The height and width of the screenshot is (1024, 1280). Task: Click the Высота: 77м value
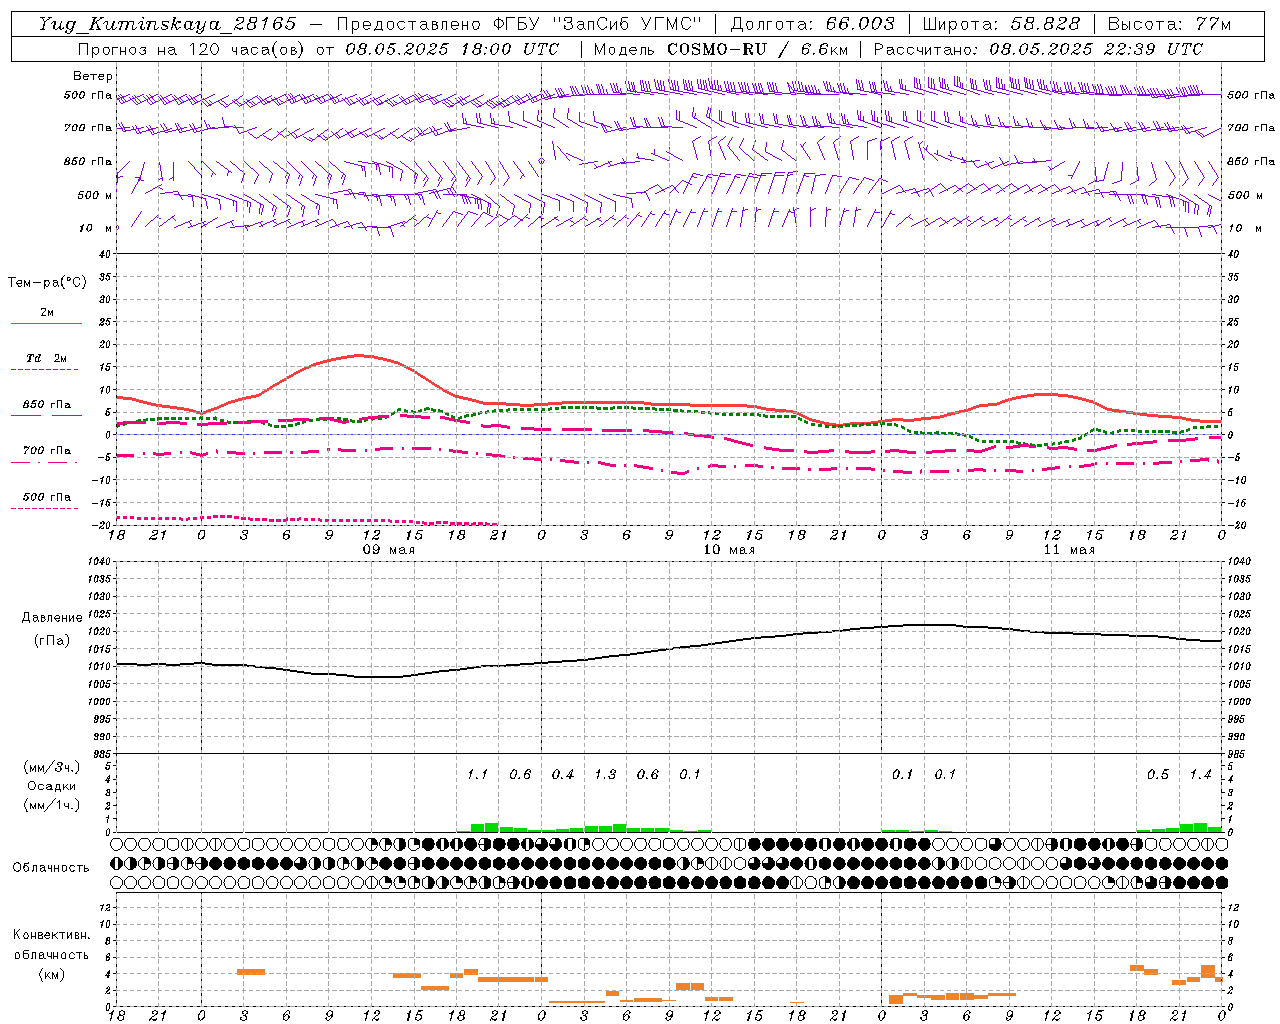pos(1170,24)
